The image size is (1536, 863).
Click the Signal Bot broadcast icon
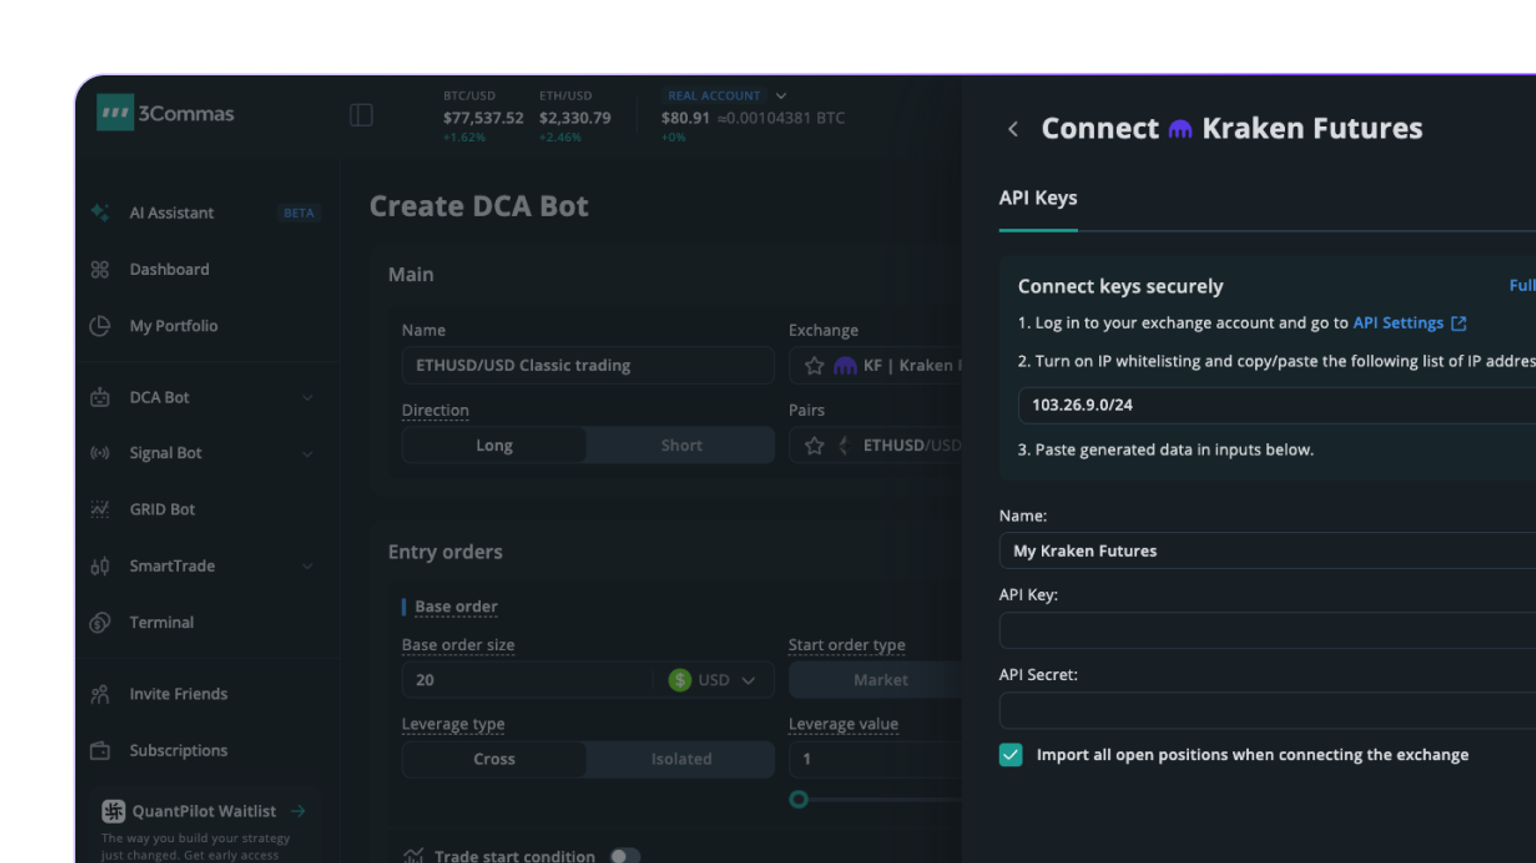(100, 453)
